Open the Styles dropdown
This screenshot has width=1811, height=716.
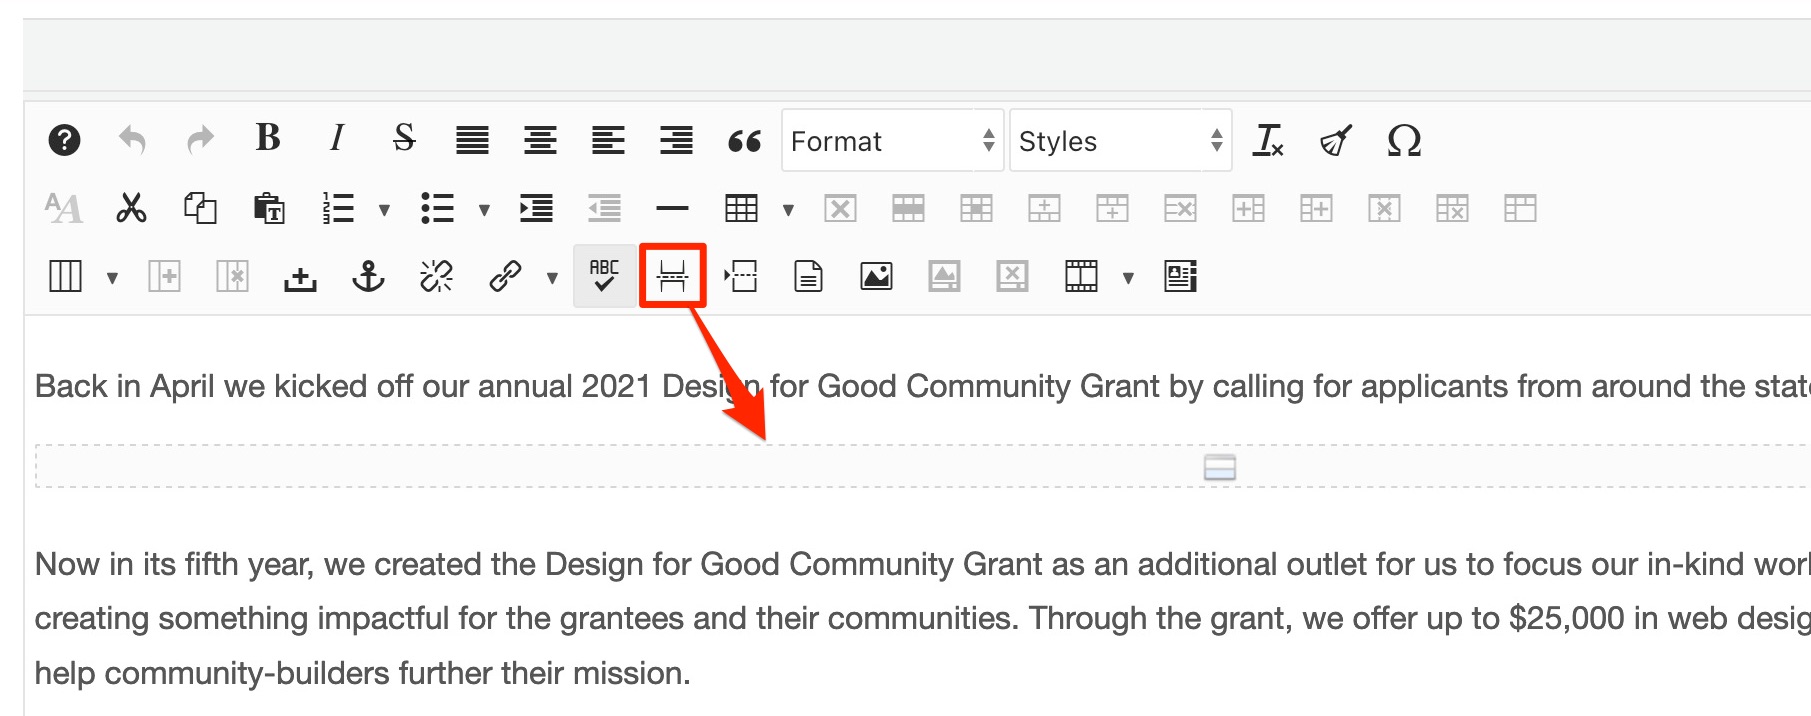pyautogui.click(x=1120, y=141)
